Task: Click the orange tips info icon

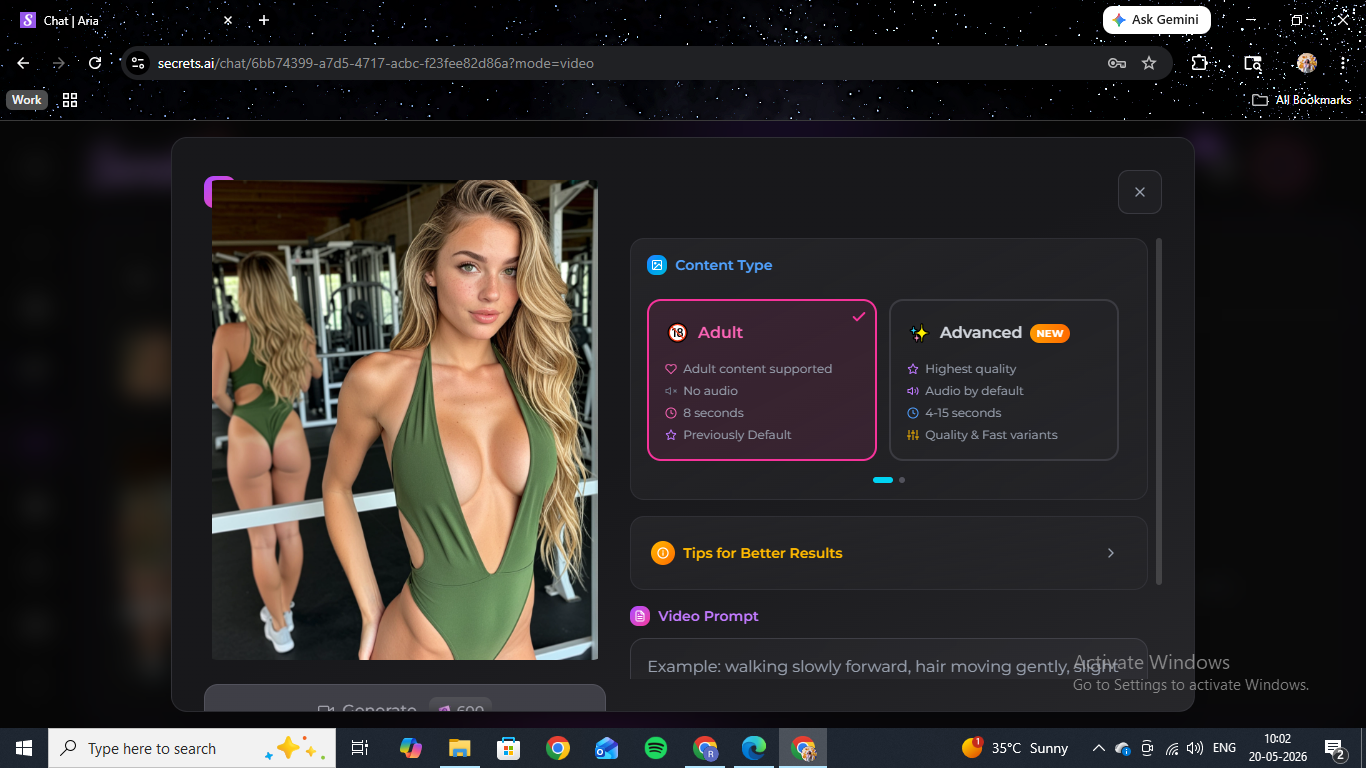Action: [662, 553]
